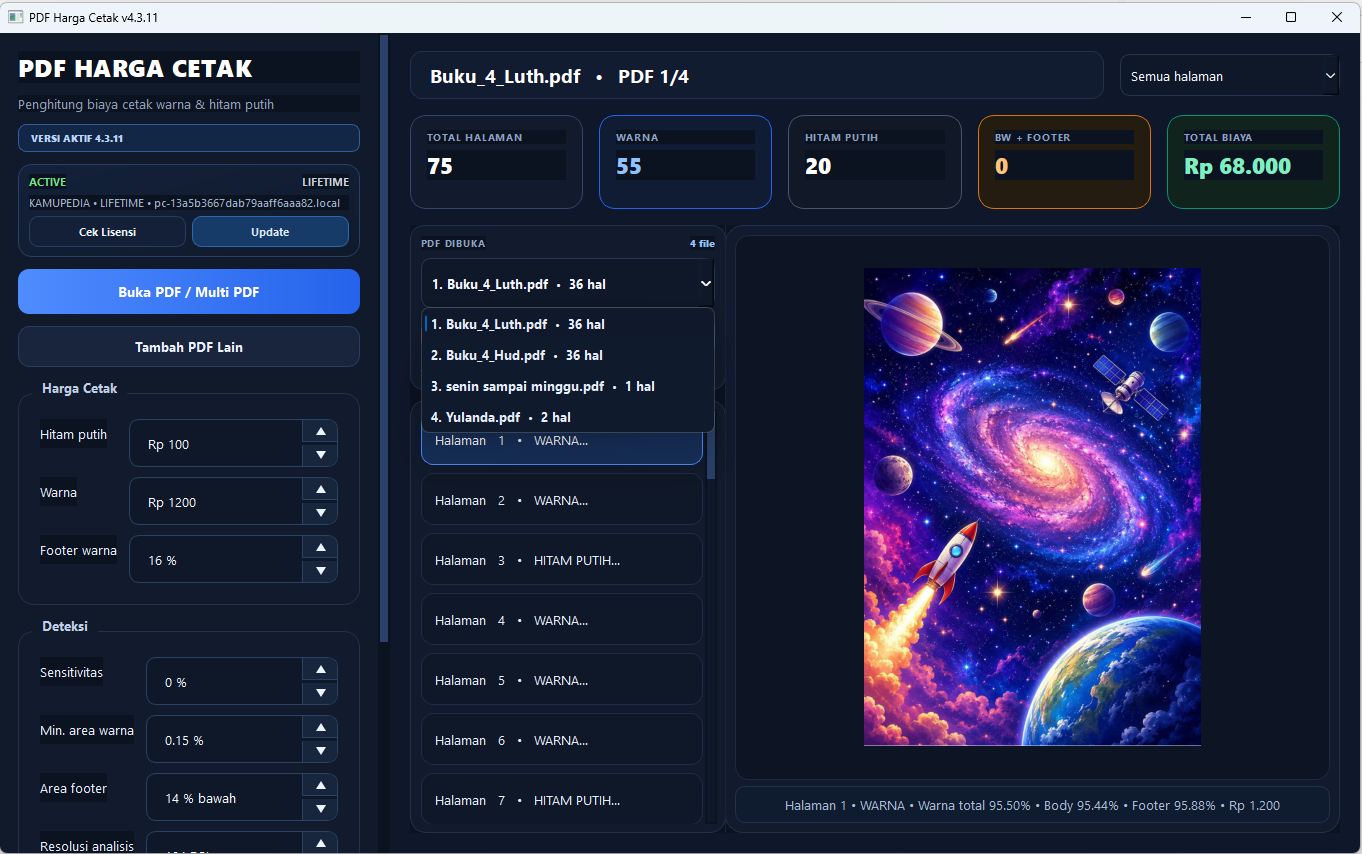Click the left settings panel scrollbar

coord(384,340)
